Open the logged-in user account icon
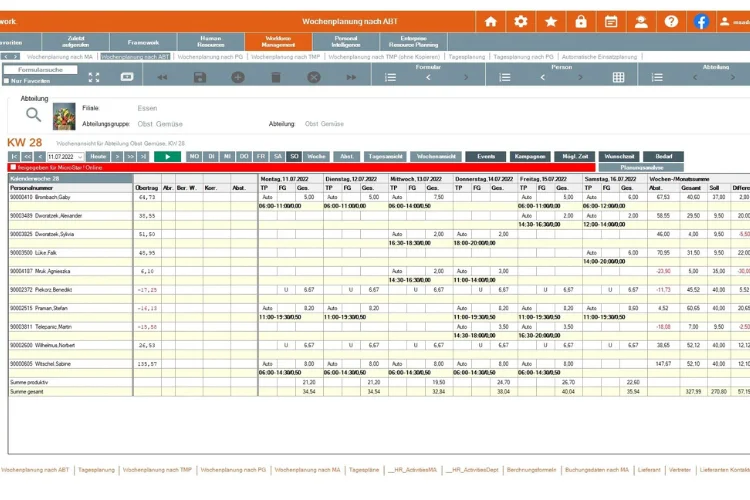The image size is (750, 500). click(725, 22)
